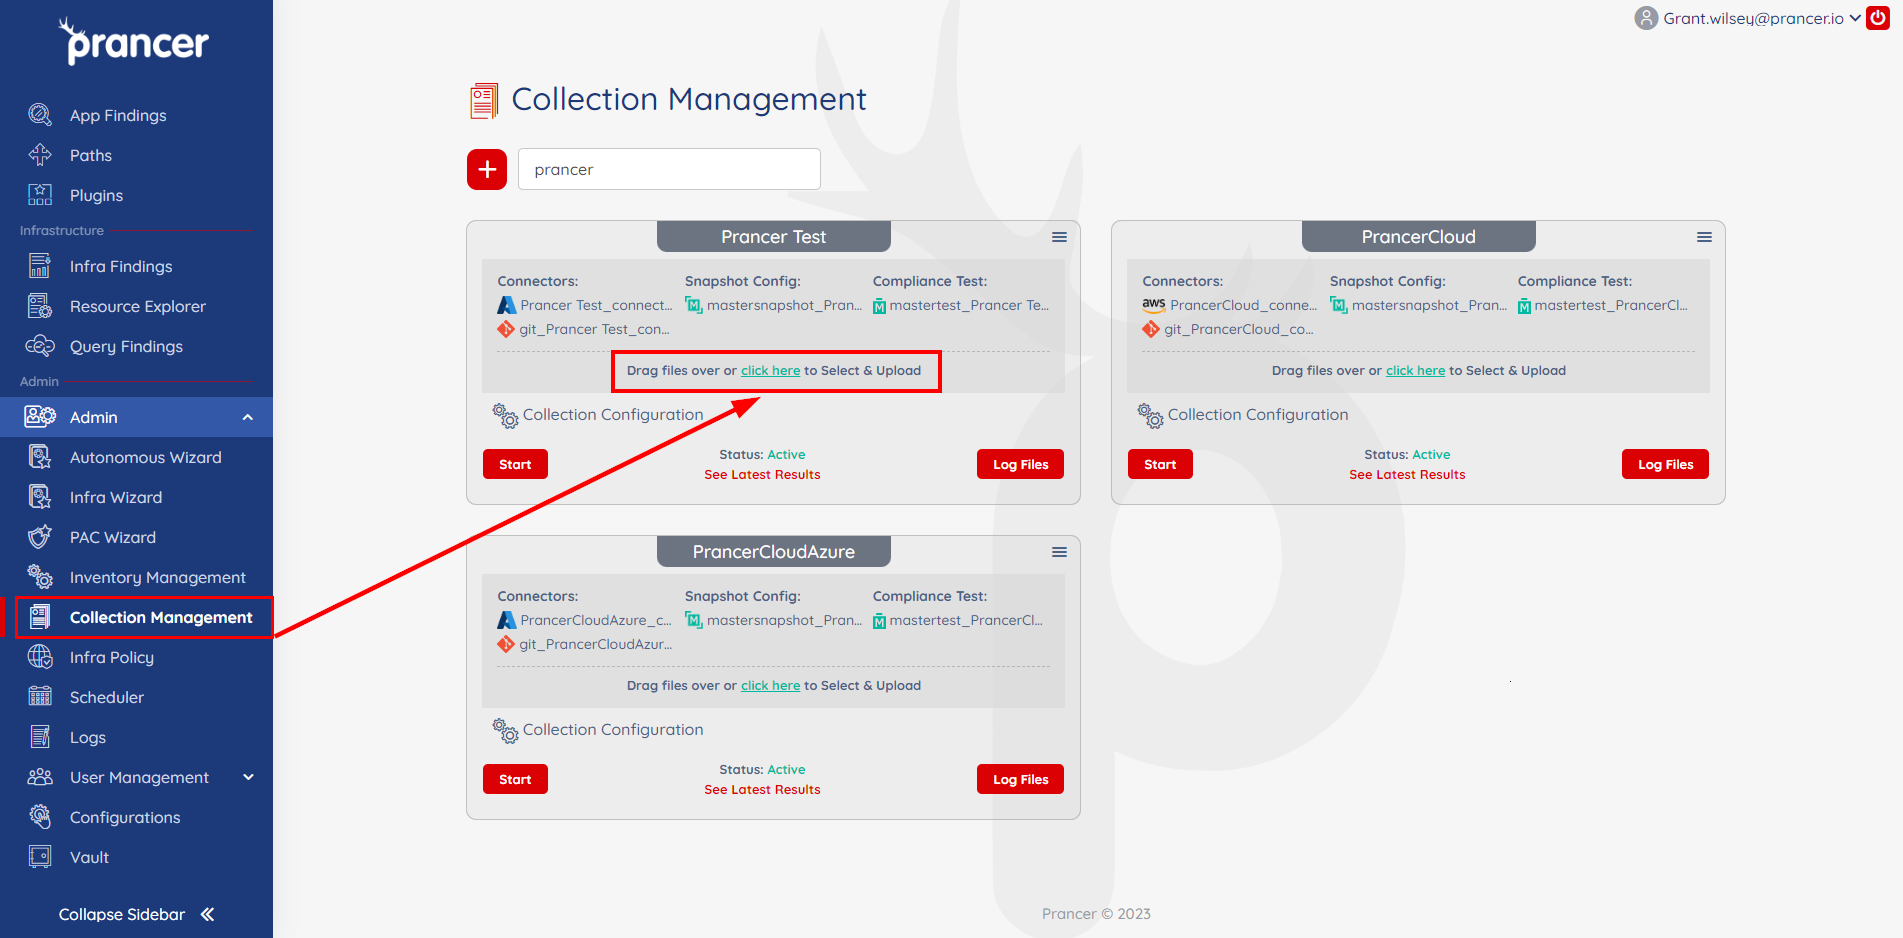
Task: Click 'click here' upload link in PrancerCloudAzure
Action: point(770,685)
